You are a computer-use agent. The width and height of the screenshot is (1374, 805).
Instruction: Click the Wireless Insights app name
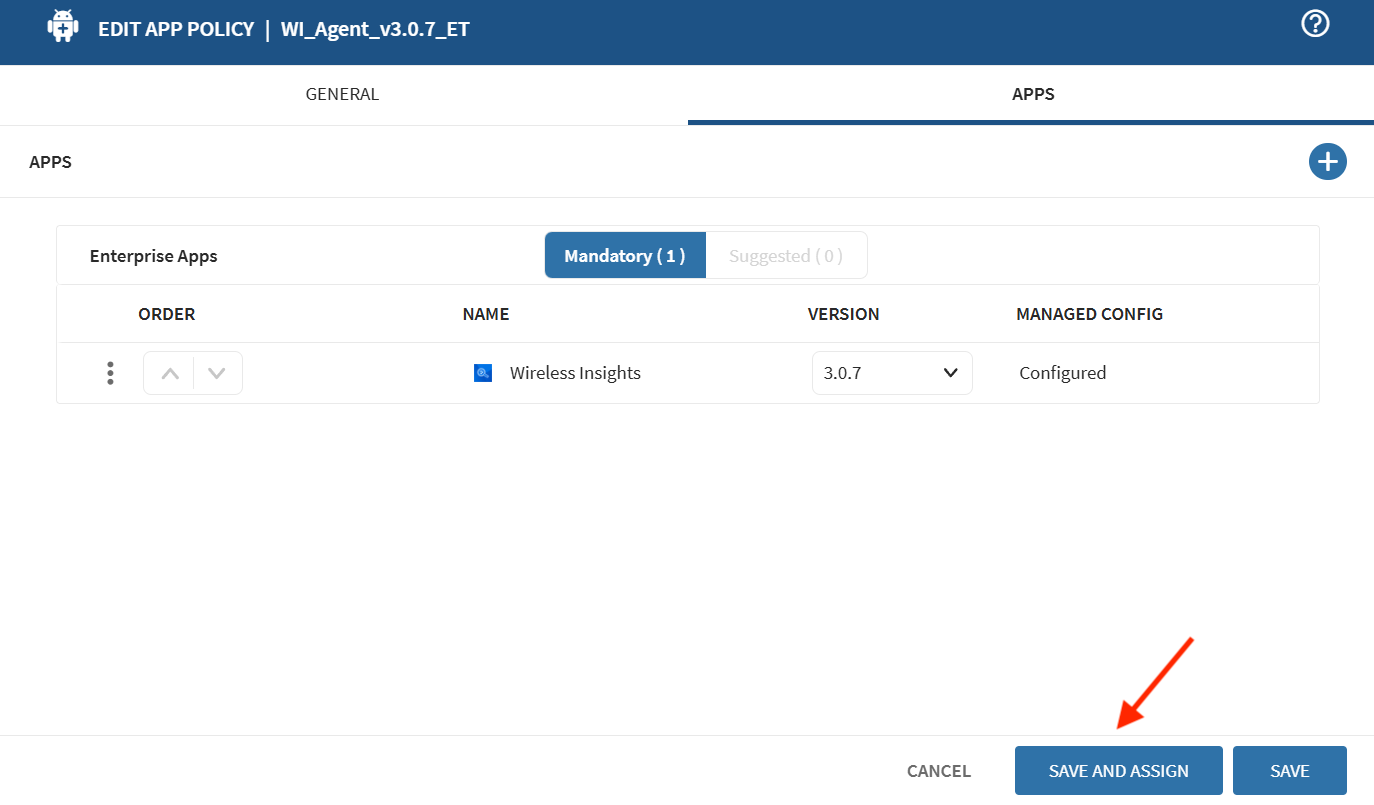point(575,373)
